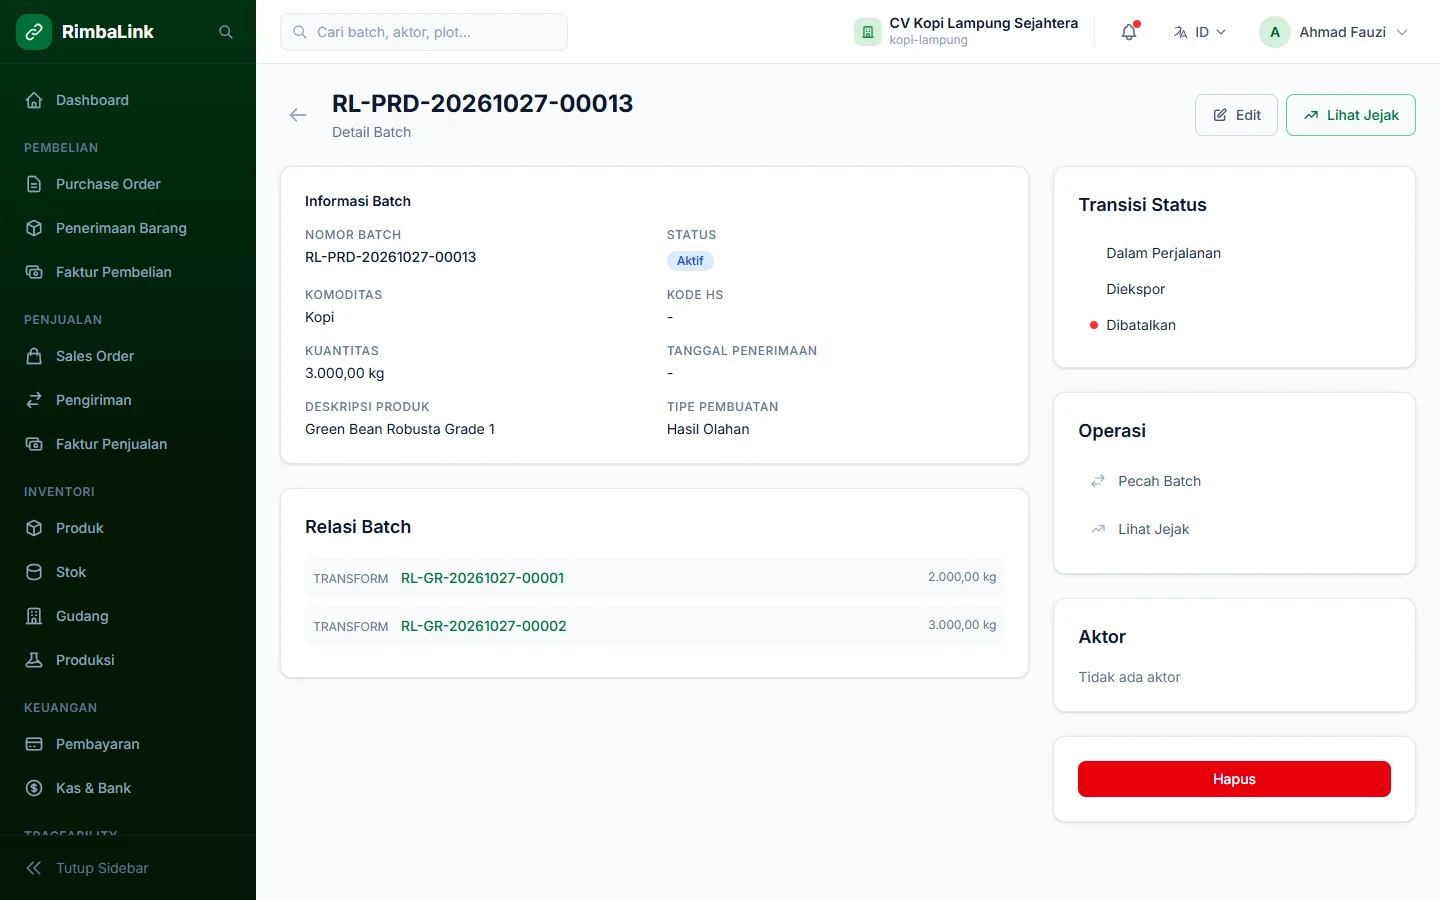Click the Produksi stamp icon
The width and height of the screenshot is (1440, 900).
pos(34,660)
